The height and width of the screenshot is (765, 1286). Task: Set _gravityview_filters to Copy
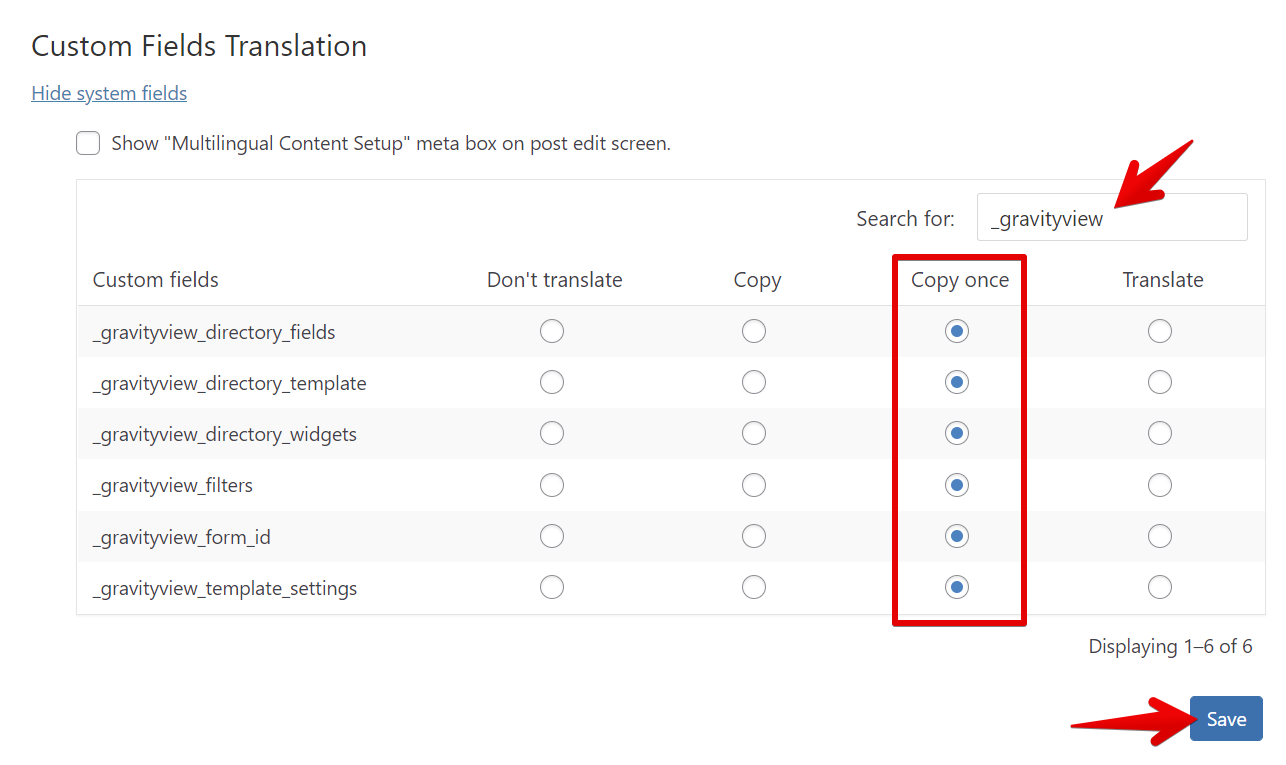754,485
